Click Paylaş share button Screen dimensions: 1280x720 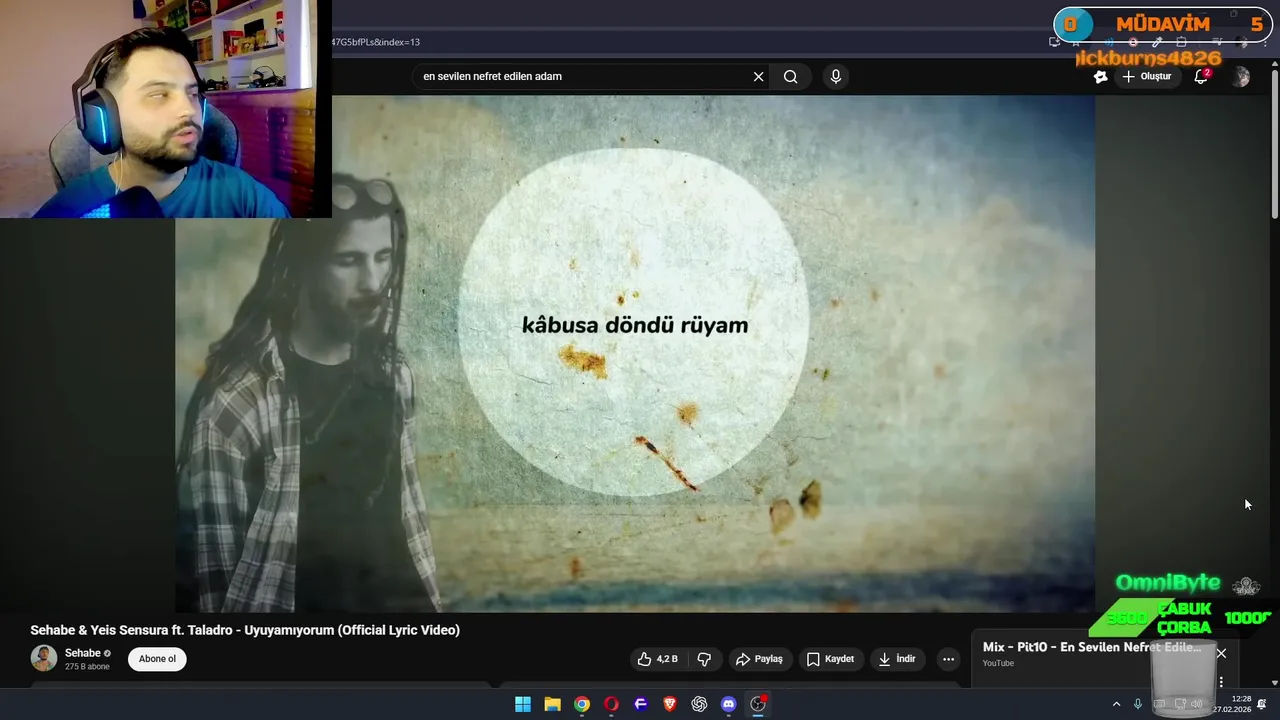coord(759,659)
